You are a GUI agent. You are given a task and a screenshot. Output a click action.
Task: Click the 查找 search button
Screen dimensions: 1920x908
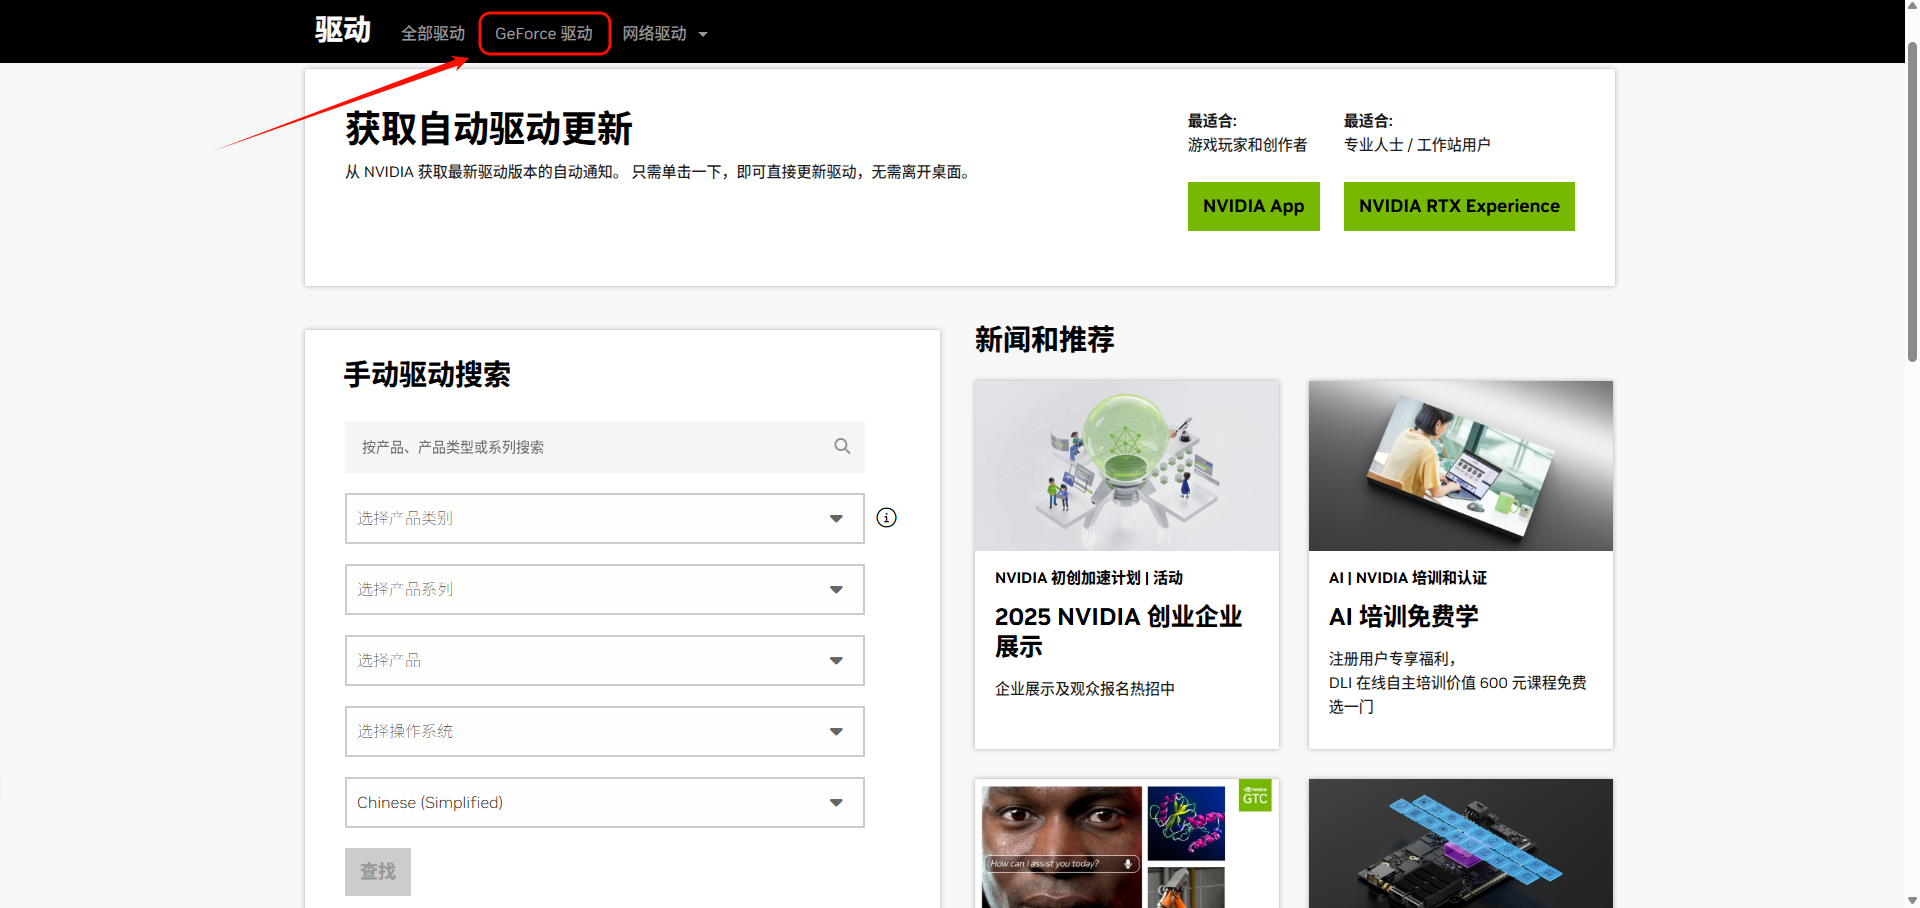tap(378, 872)
